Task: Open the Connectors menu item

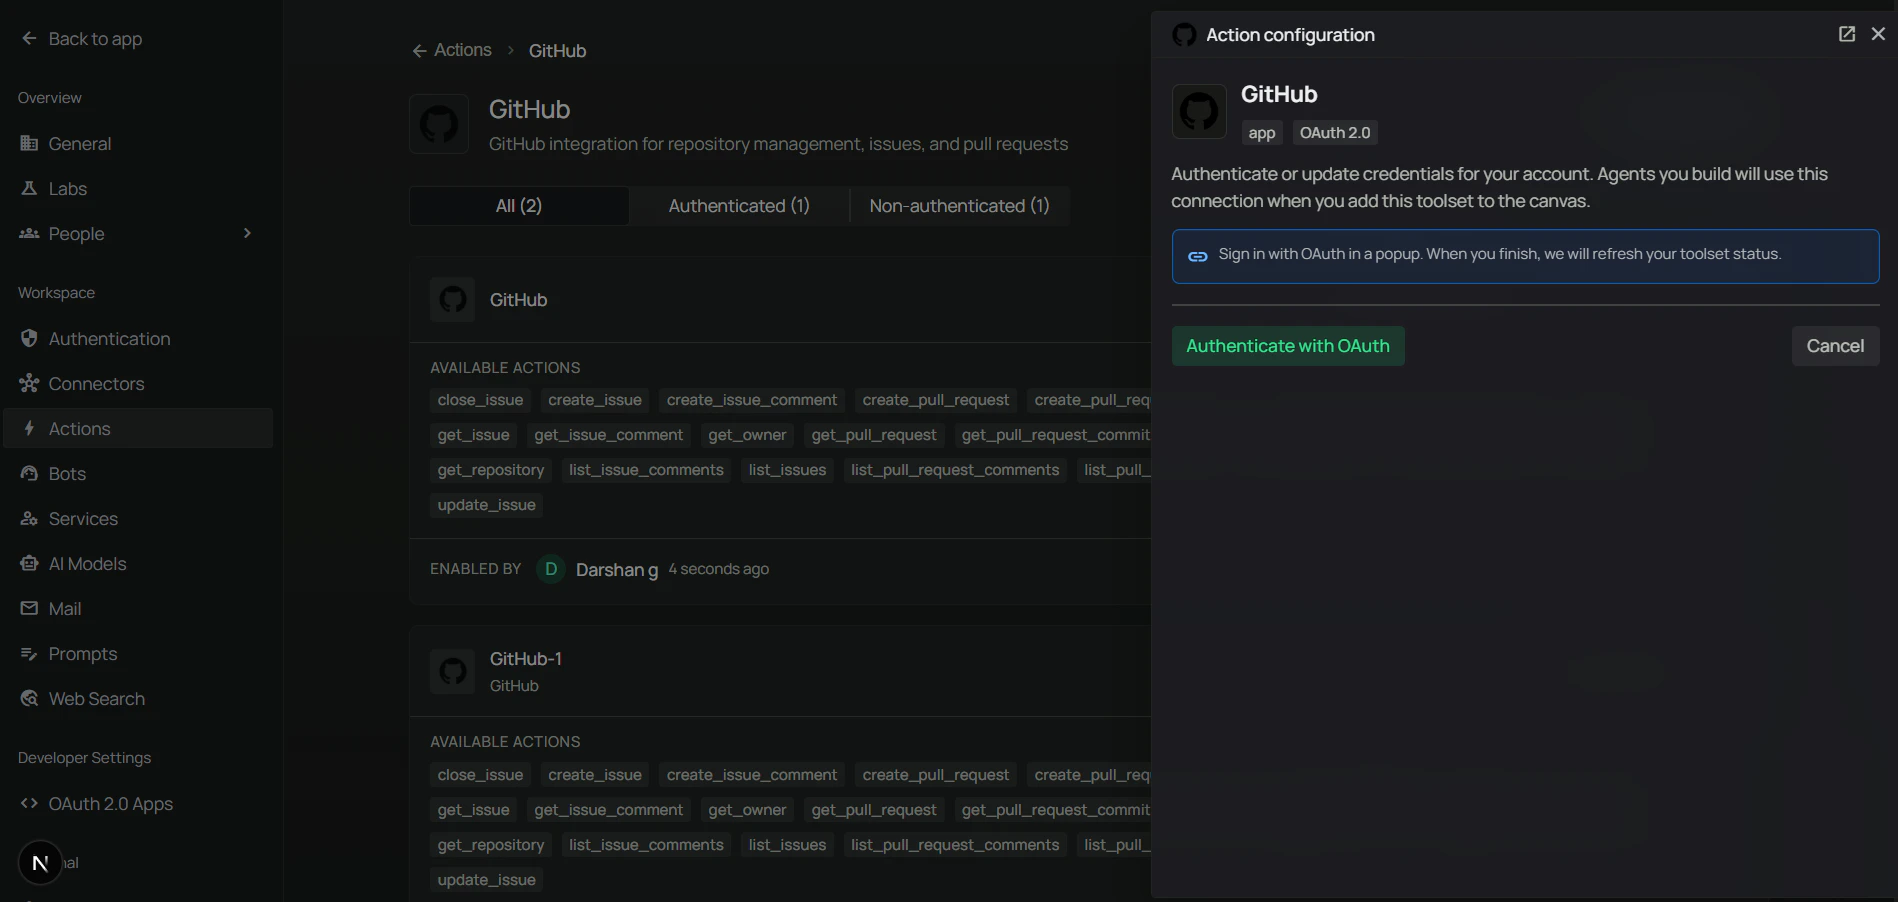Action: coord(138,383)
